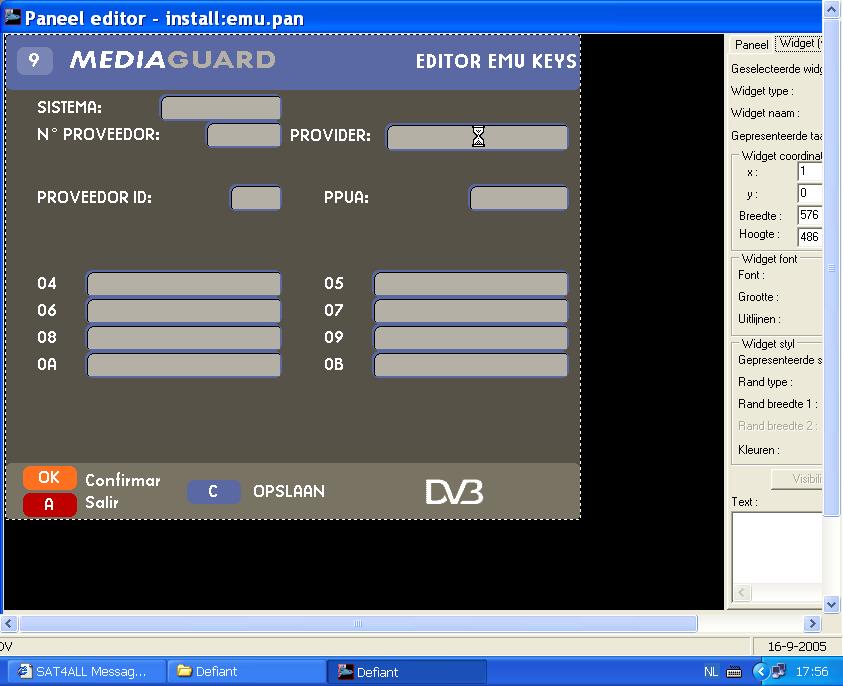Image resolution: width=843 pixels, height=686 pixels.
Task: Switch to the Paneel tab
Action: [x=751, y=45]
